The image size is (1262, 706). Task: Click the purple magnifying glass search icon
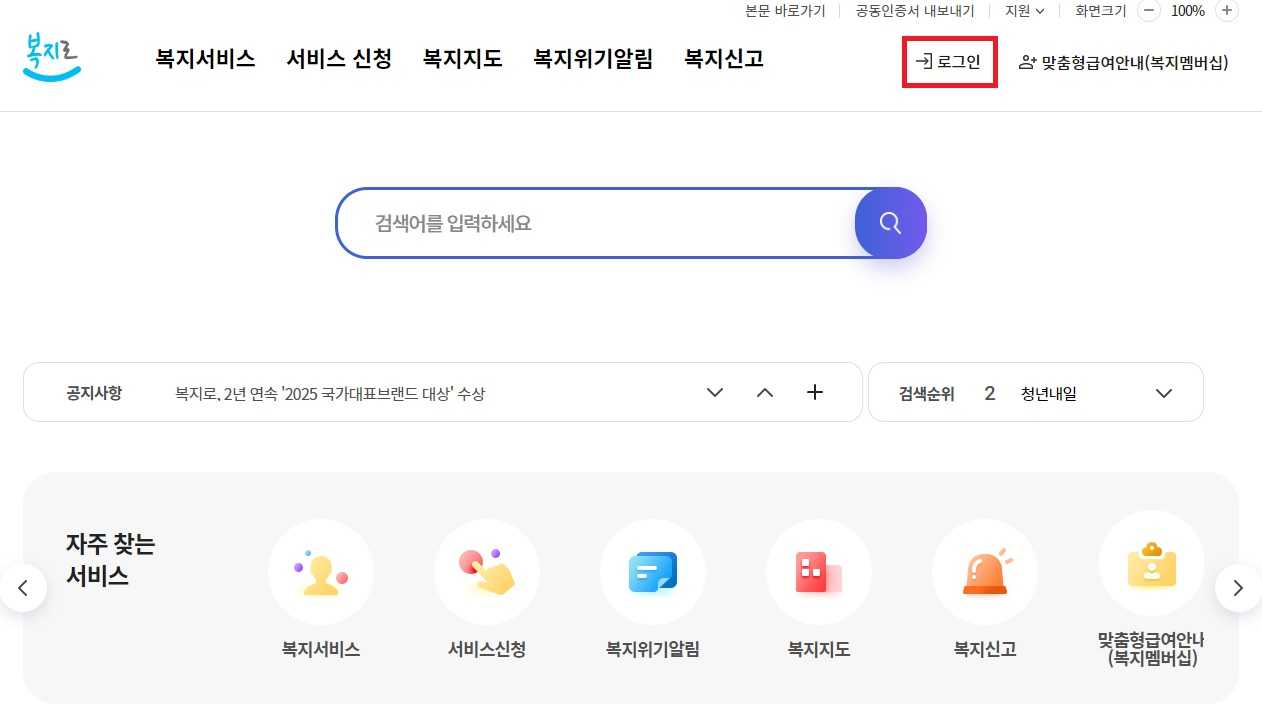pyautogui.click(x=890, y=223)
